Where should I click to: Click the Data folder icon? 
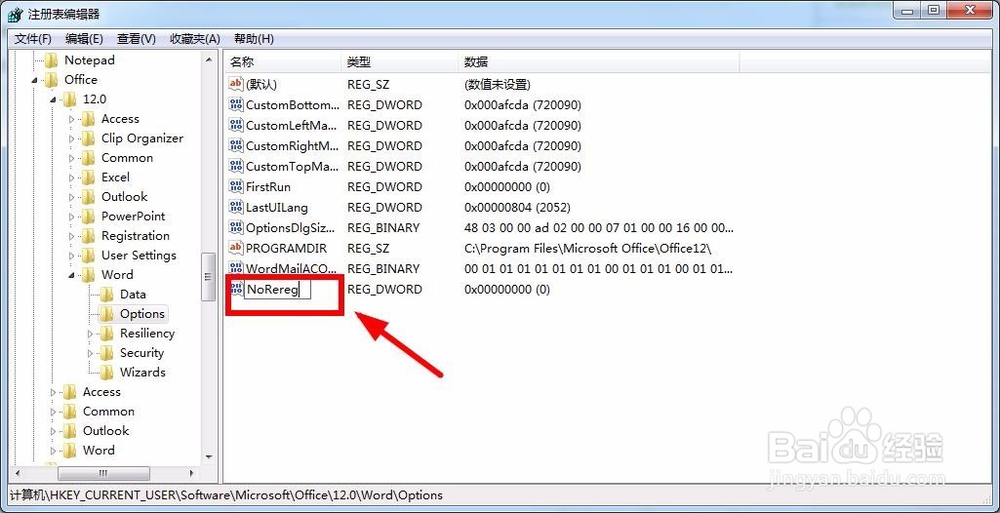click(107, 295)
